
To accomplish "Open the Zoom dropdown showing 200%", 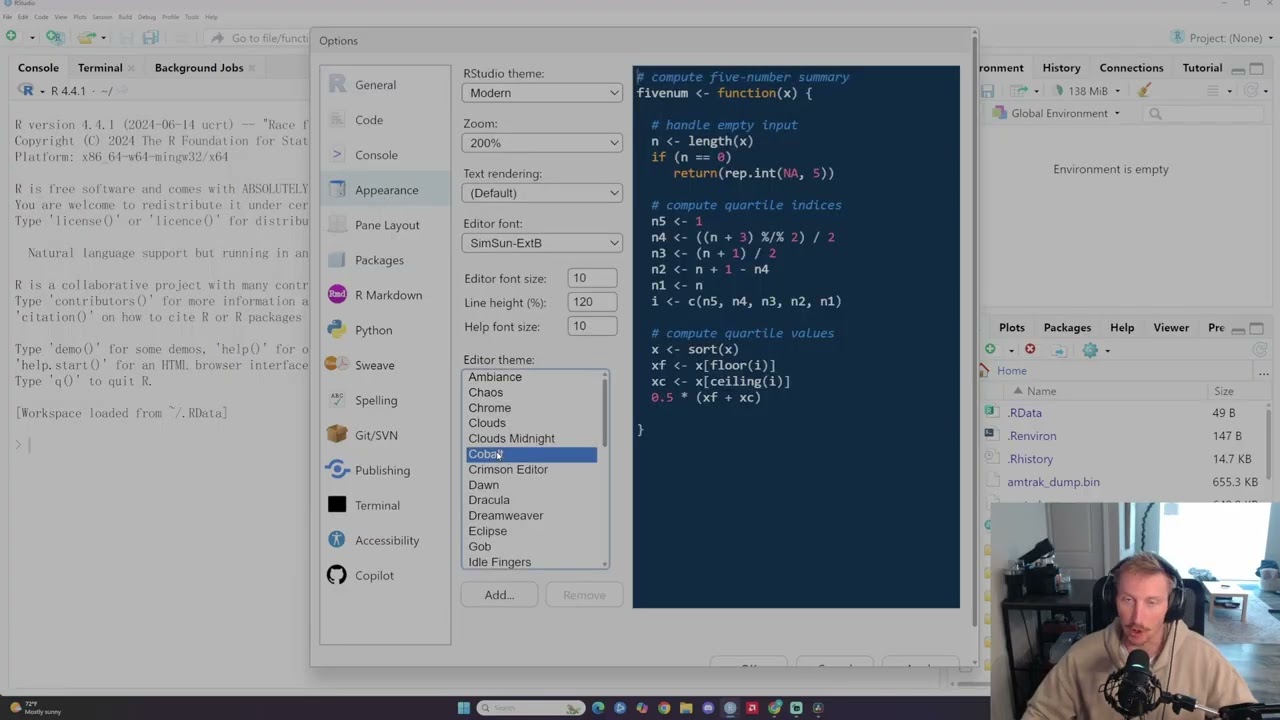I will [542, 143].
